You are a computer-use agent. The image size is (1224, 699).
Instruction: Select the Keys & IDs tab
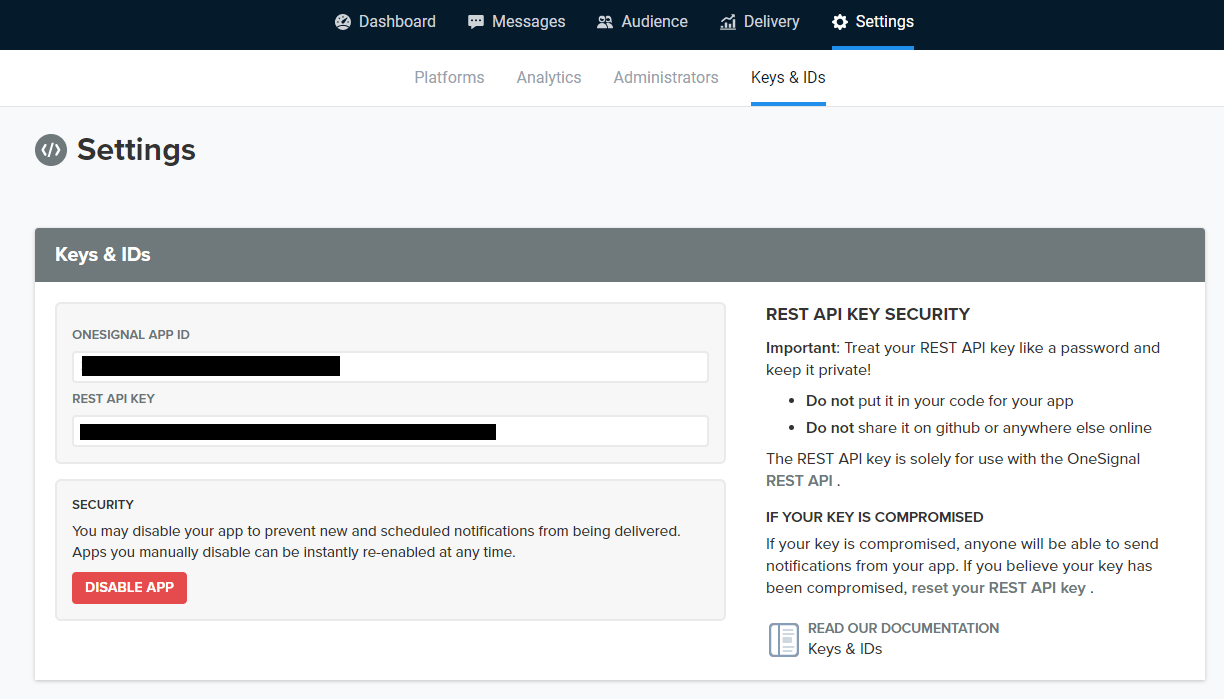click(x=788, y=78)
